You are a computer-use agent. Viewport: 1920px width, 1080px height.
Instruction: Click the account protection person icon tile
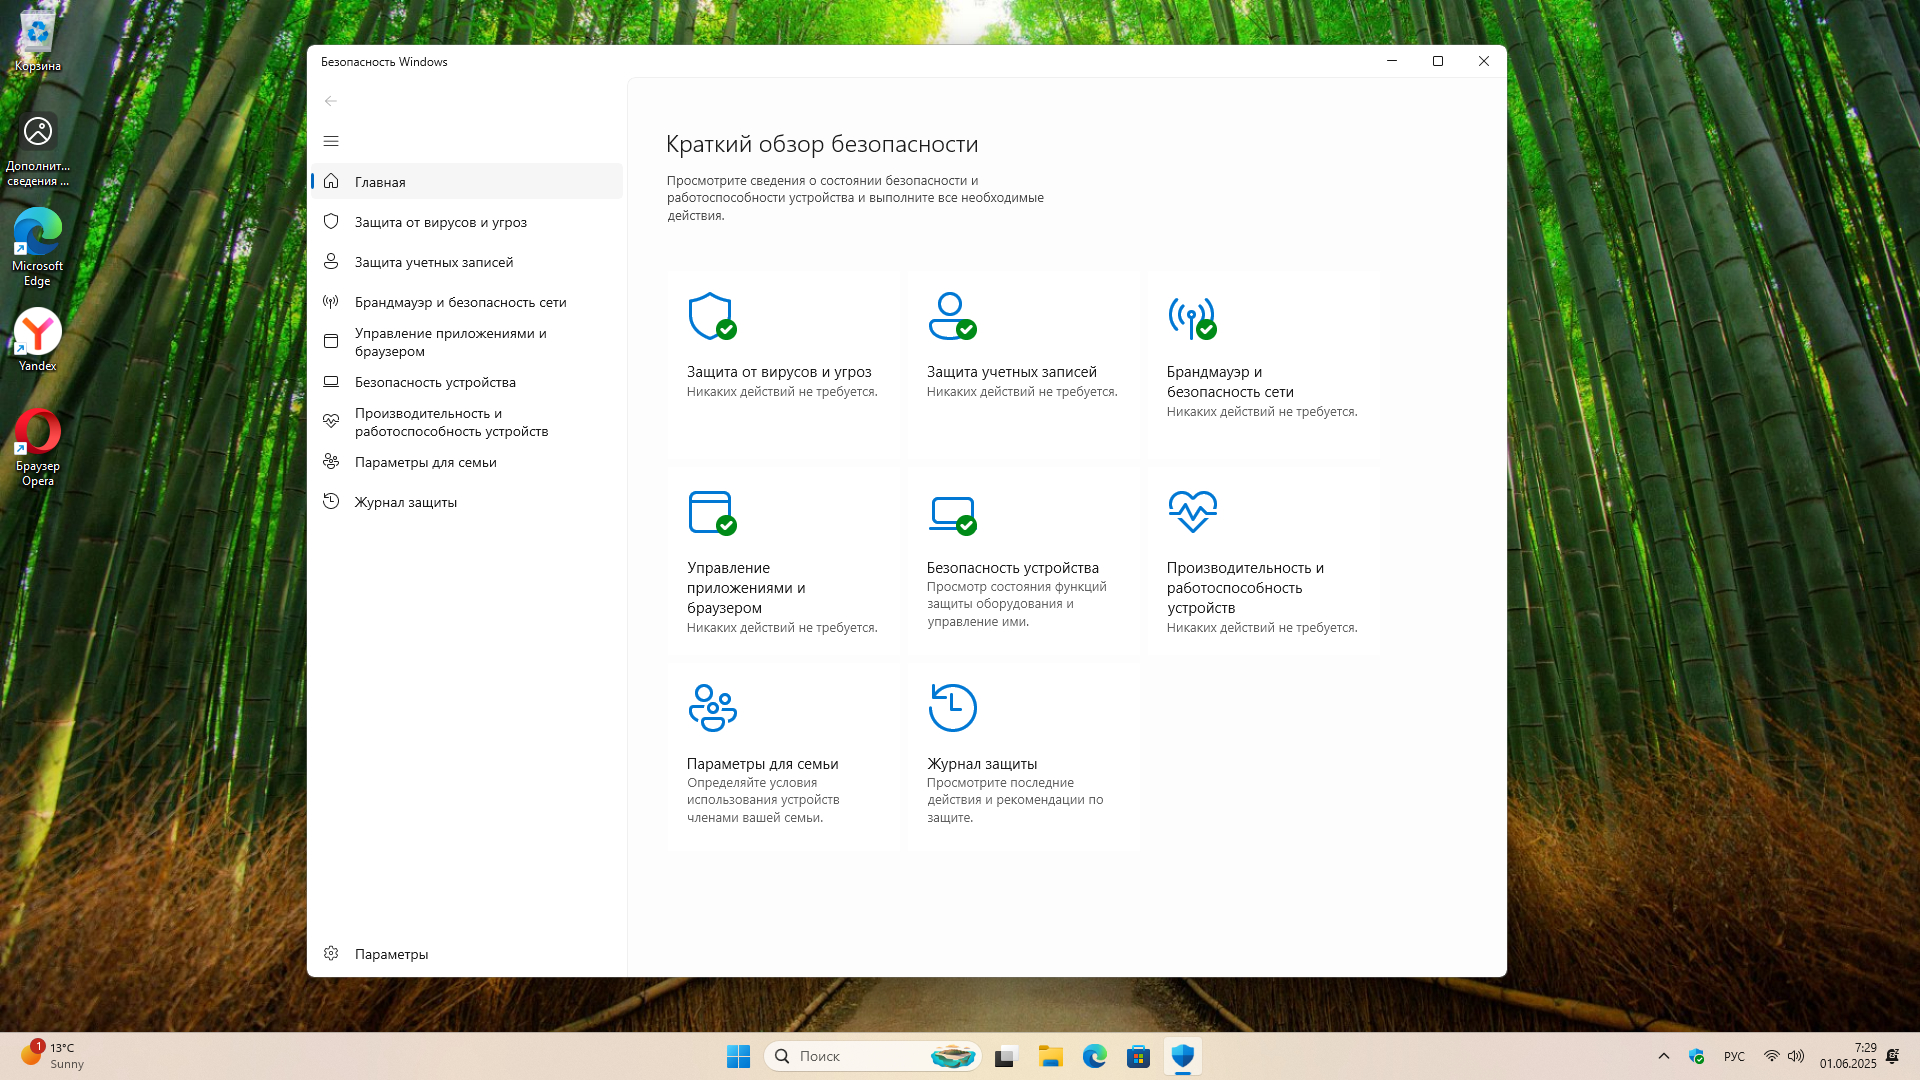point(951,317)
